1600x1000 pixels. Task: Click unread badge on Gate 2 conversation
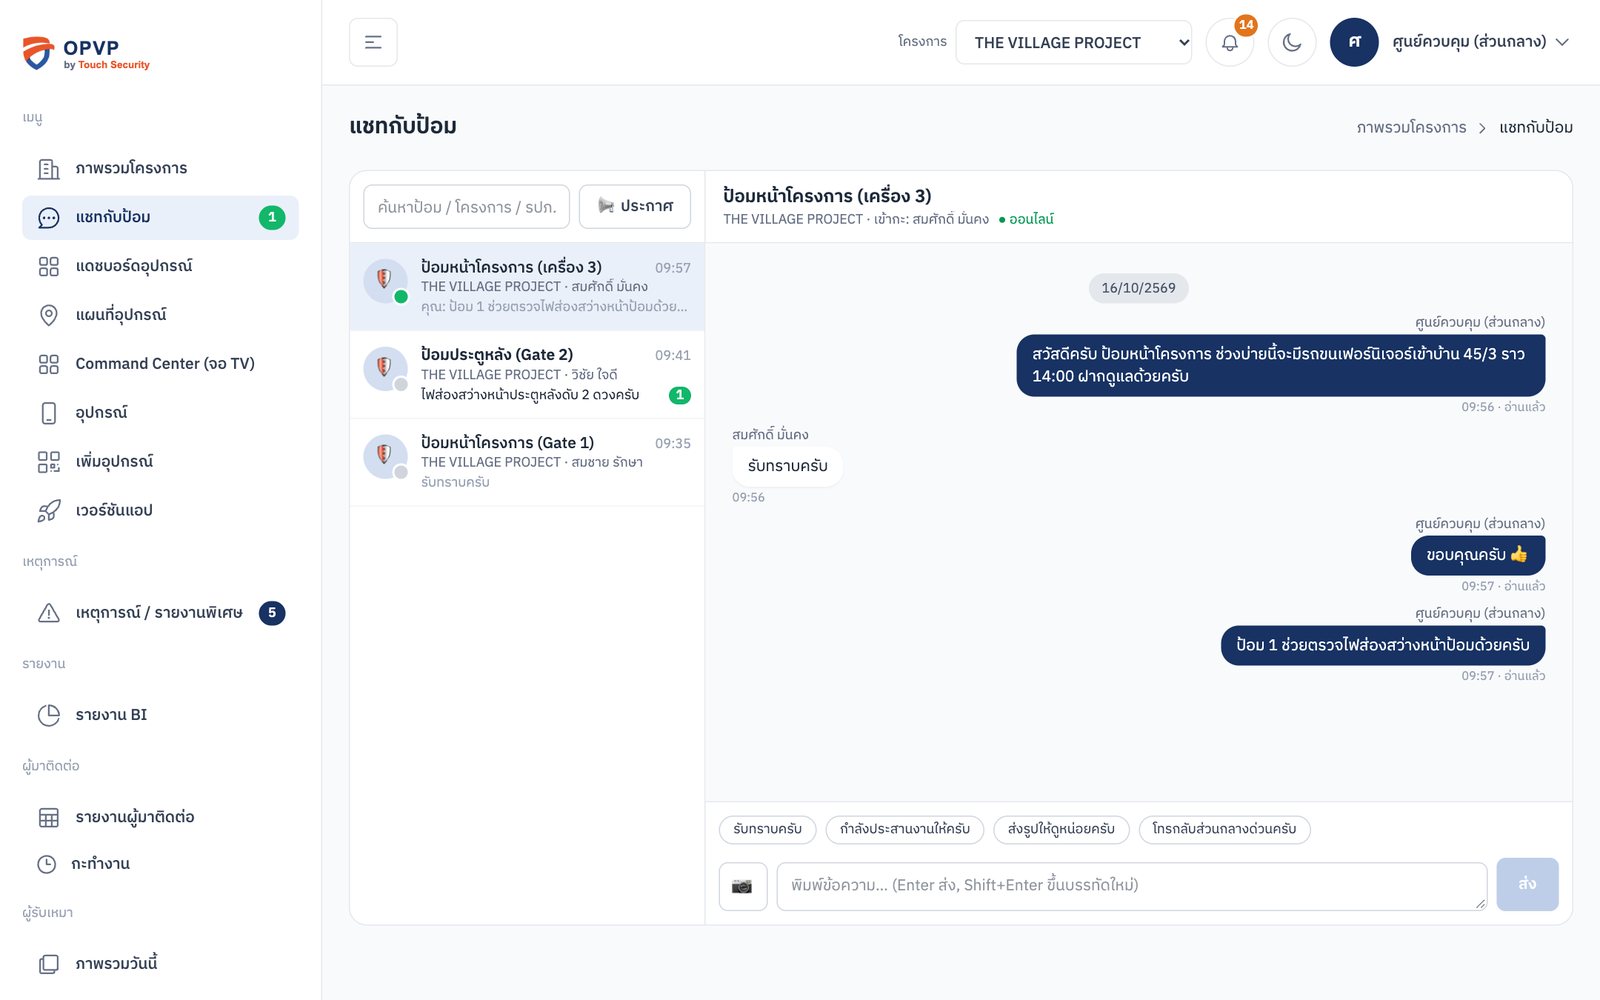point(680,395)
